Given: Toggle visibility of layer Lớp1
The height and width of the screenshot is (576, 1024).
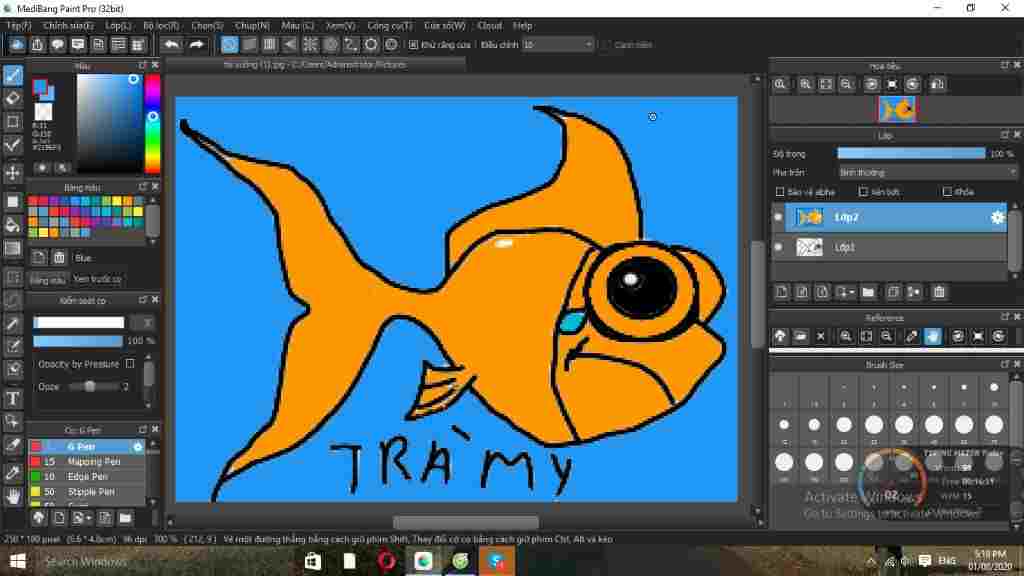Looking at the screenshot, I should pos(779,247).
